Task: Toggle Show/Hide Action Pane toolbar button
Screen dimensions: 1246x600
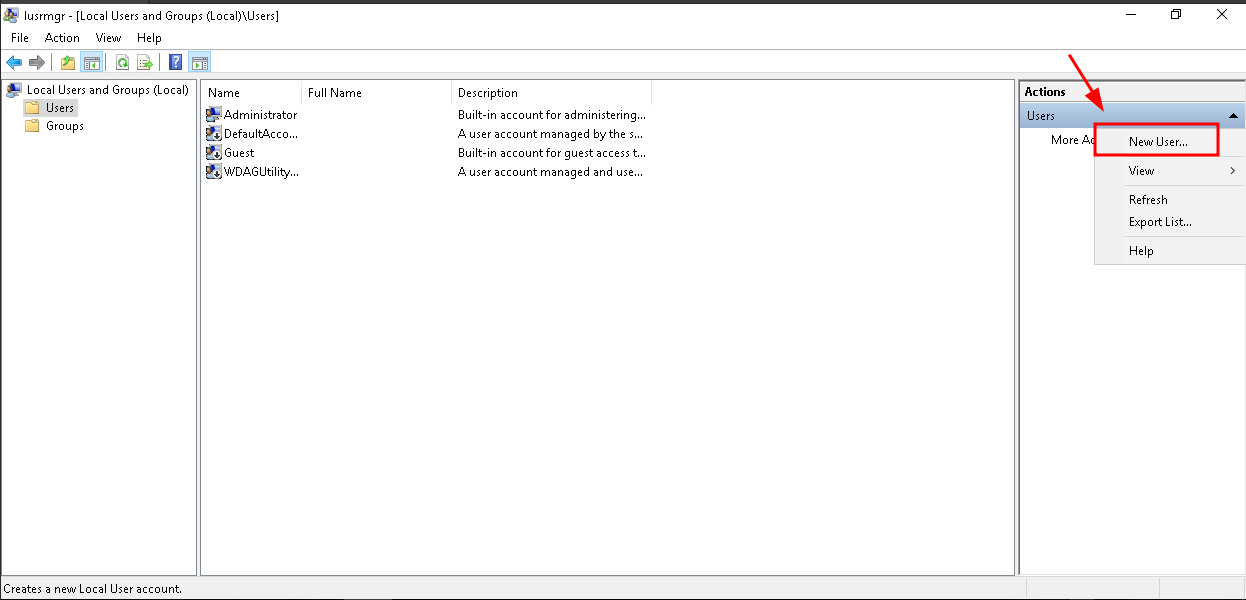Action: coord(199,62)
